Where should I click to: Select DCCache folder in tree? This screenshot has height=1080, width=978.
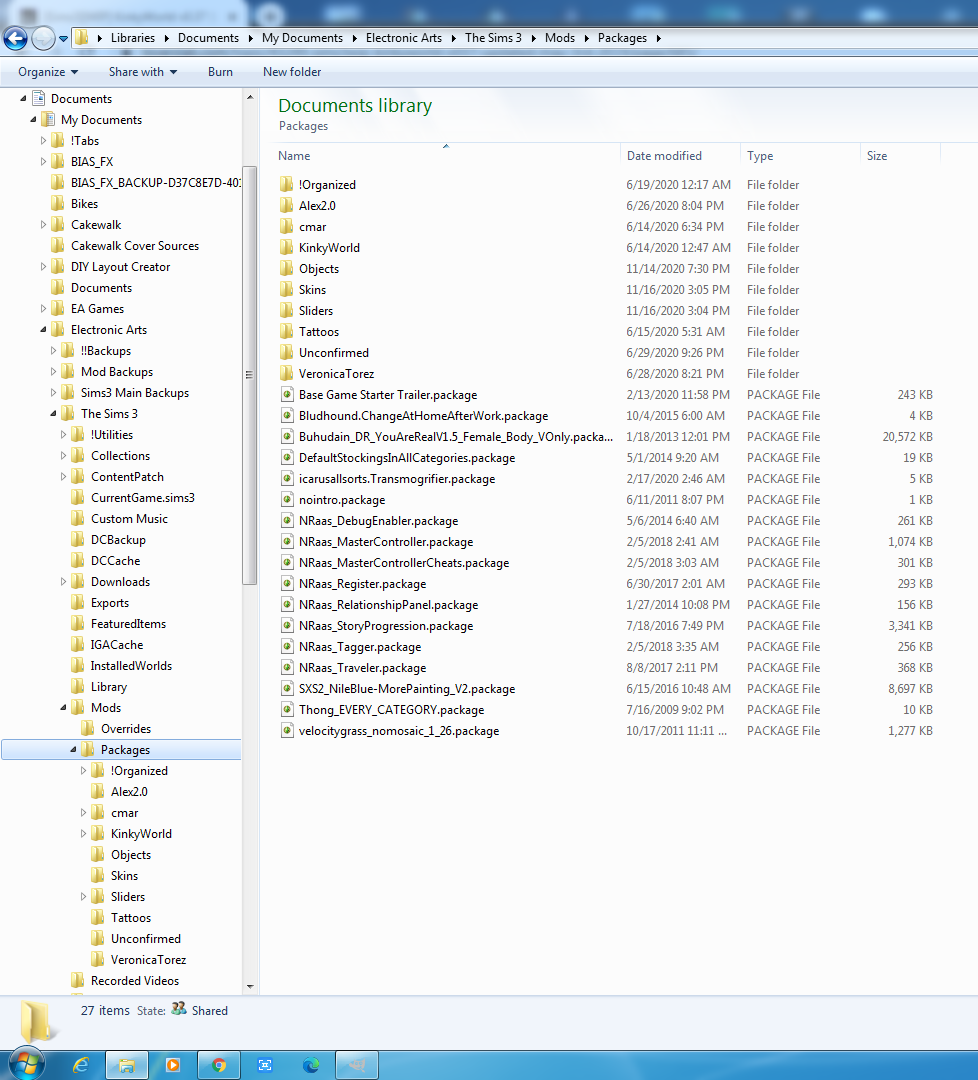[116, 561]
